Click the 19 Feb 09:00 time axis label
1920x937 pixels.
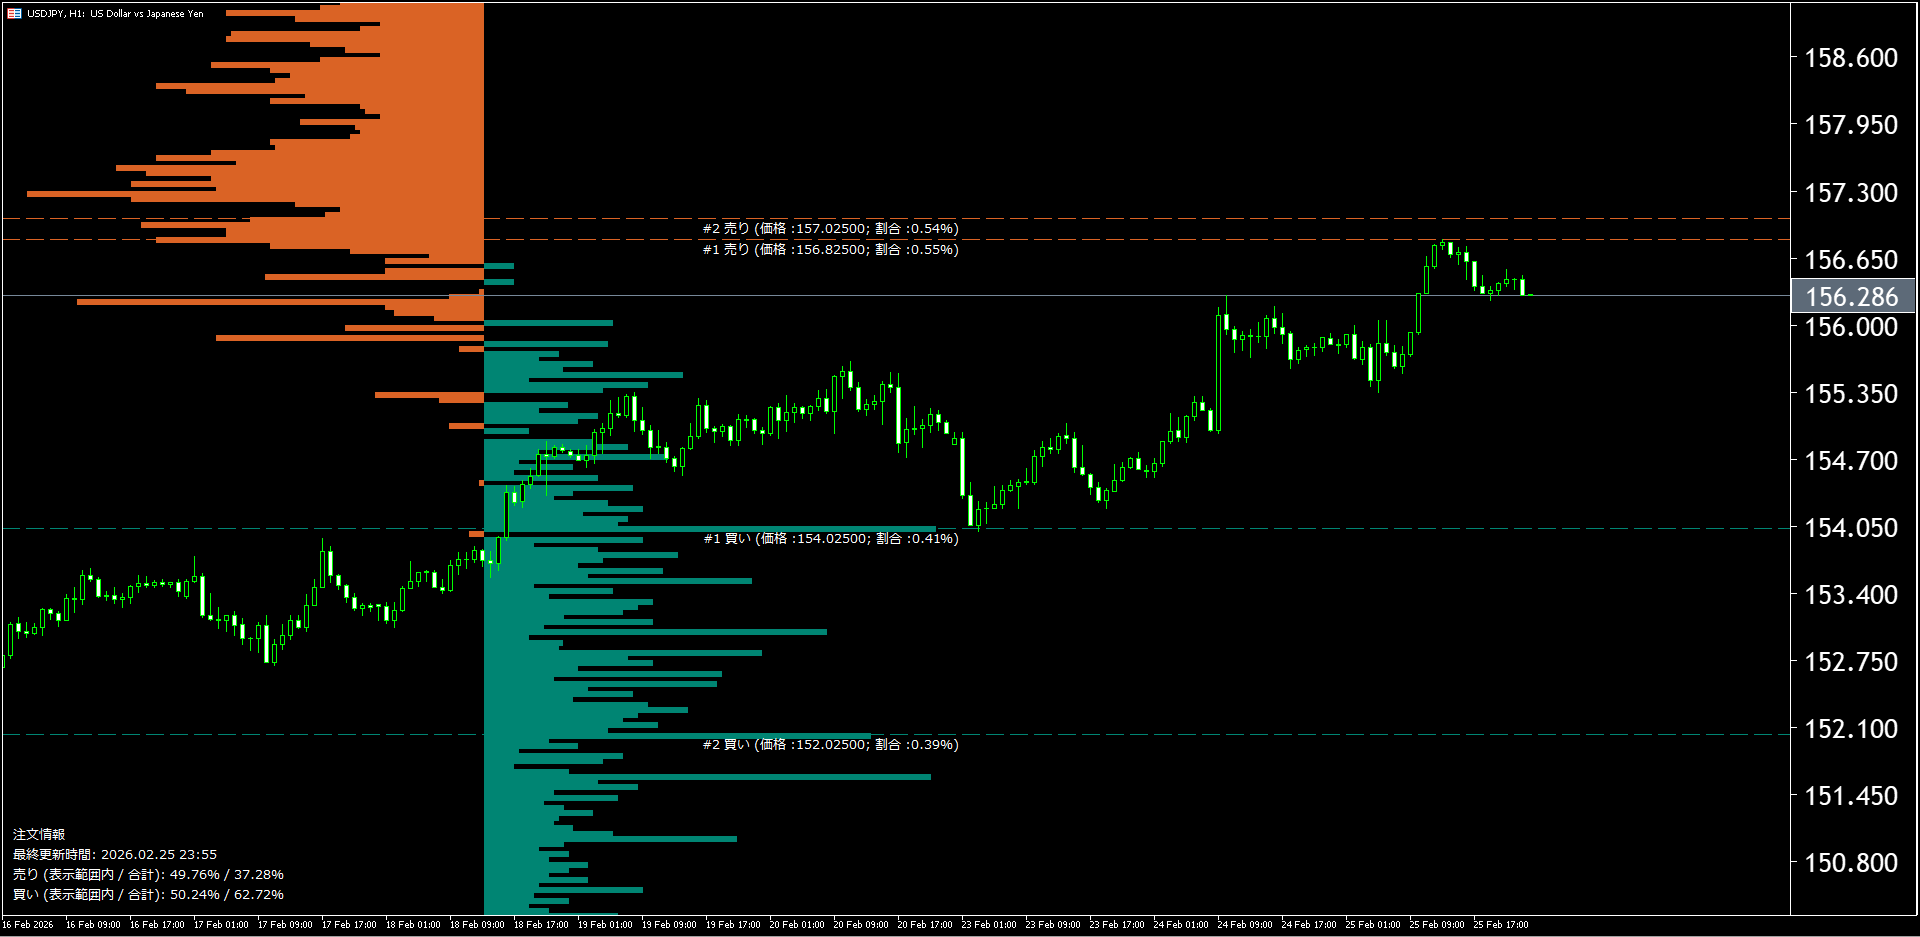pyautogui.click(x=669, y=925)
